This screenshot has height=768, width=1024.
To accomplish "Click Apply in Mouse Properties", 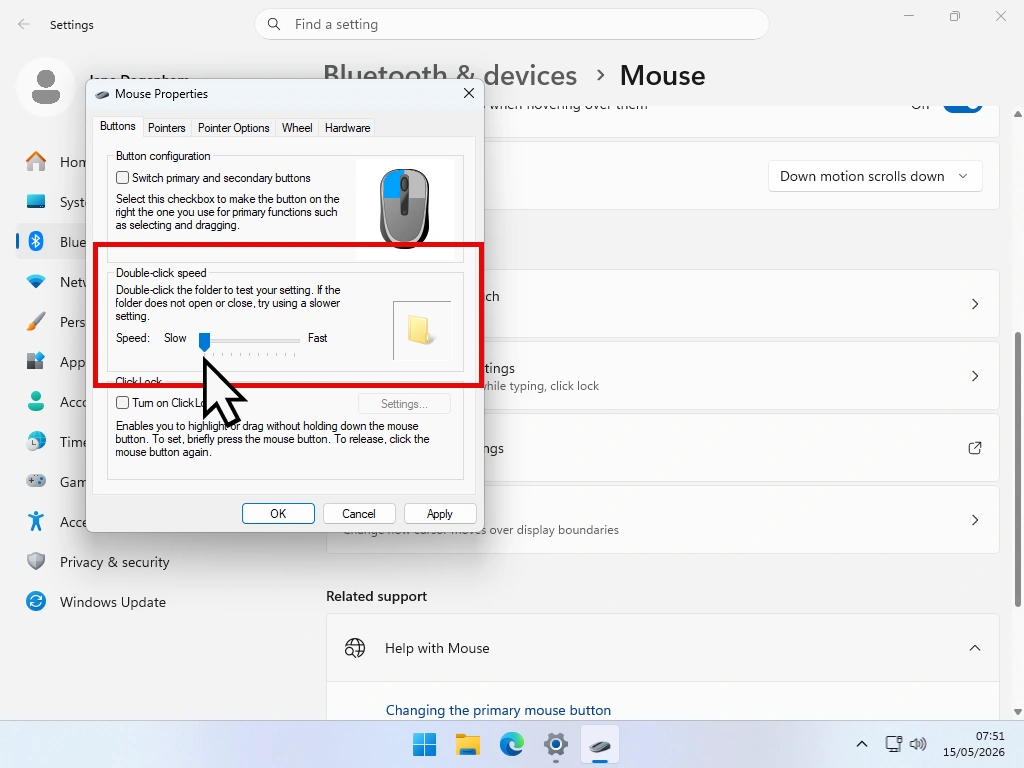I will [x=440, y=513].
